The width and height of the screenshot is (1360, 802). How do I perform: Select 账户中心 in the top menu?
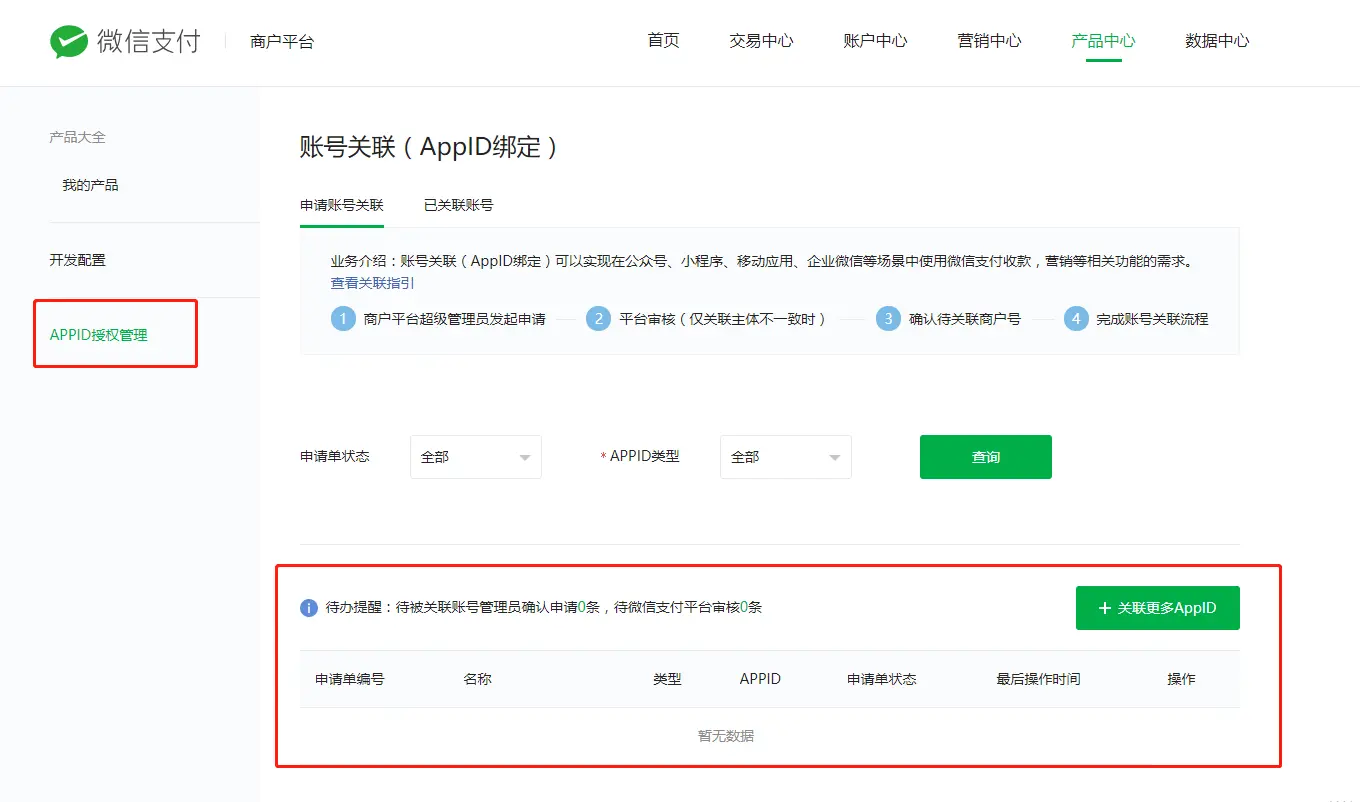[875, 41]
